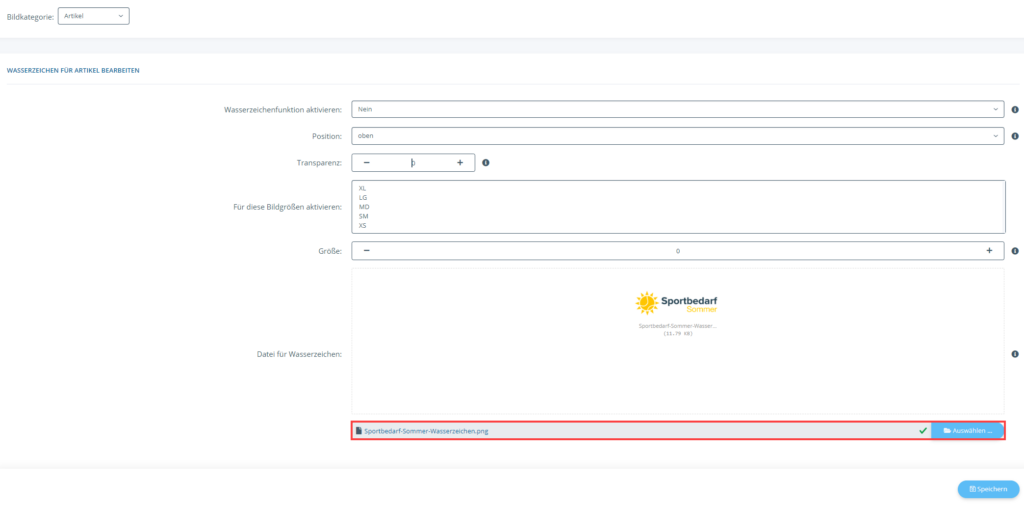Click file icon before Sportbedarf-Sommer-Wasserzeichen.png
This screenshot has height=506, width=1024.
point(359,431)
